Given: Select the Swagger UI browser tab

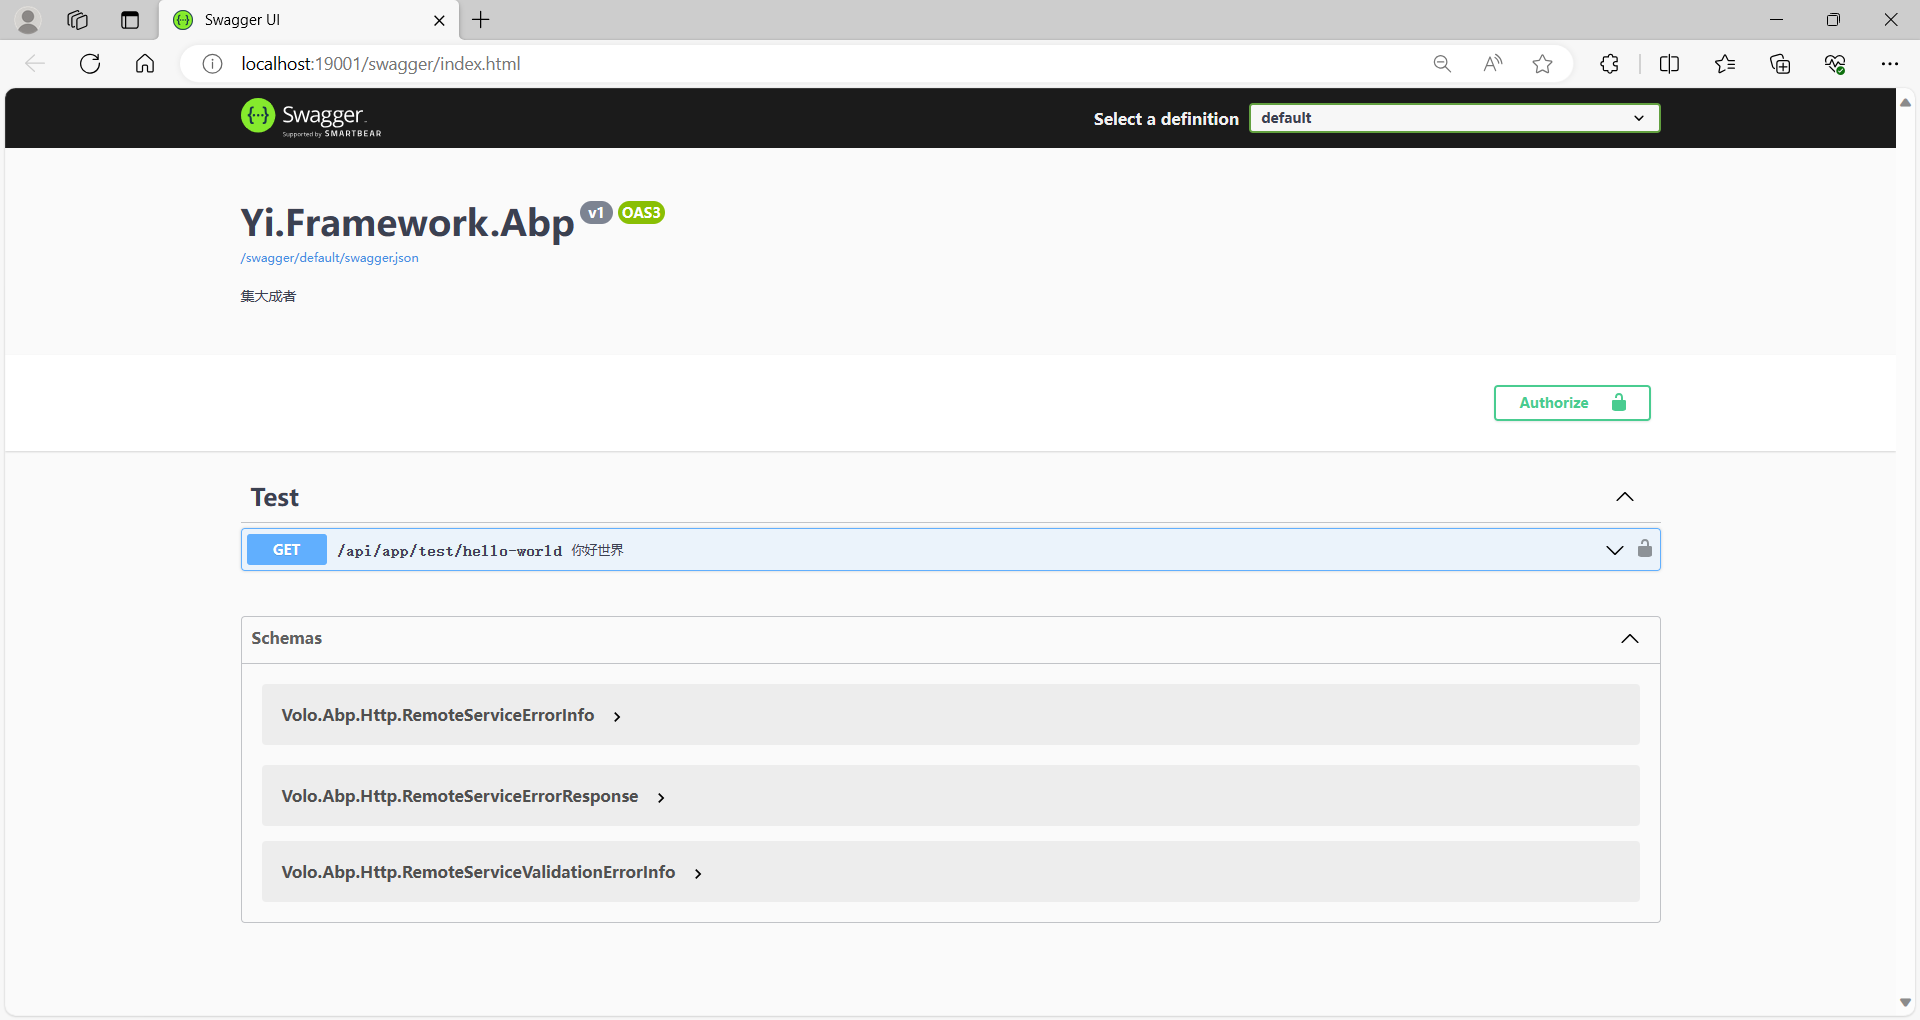Looking at the screenshot, I should coord(300,20).
